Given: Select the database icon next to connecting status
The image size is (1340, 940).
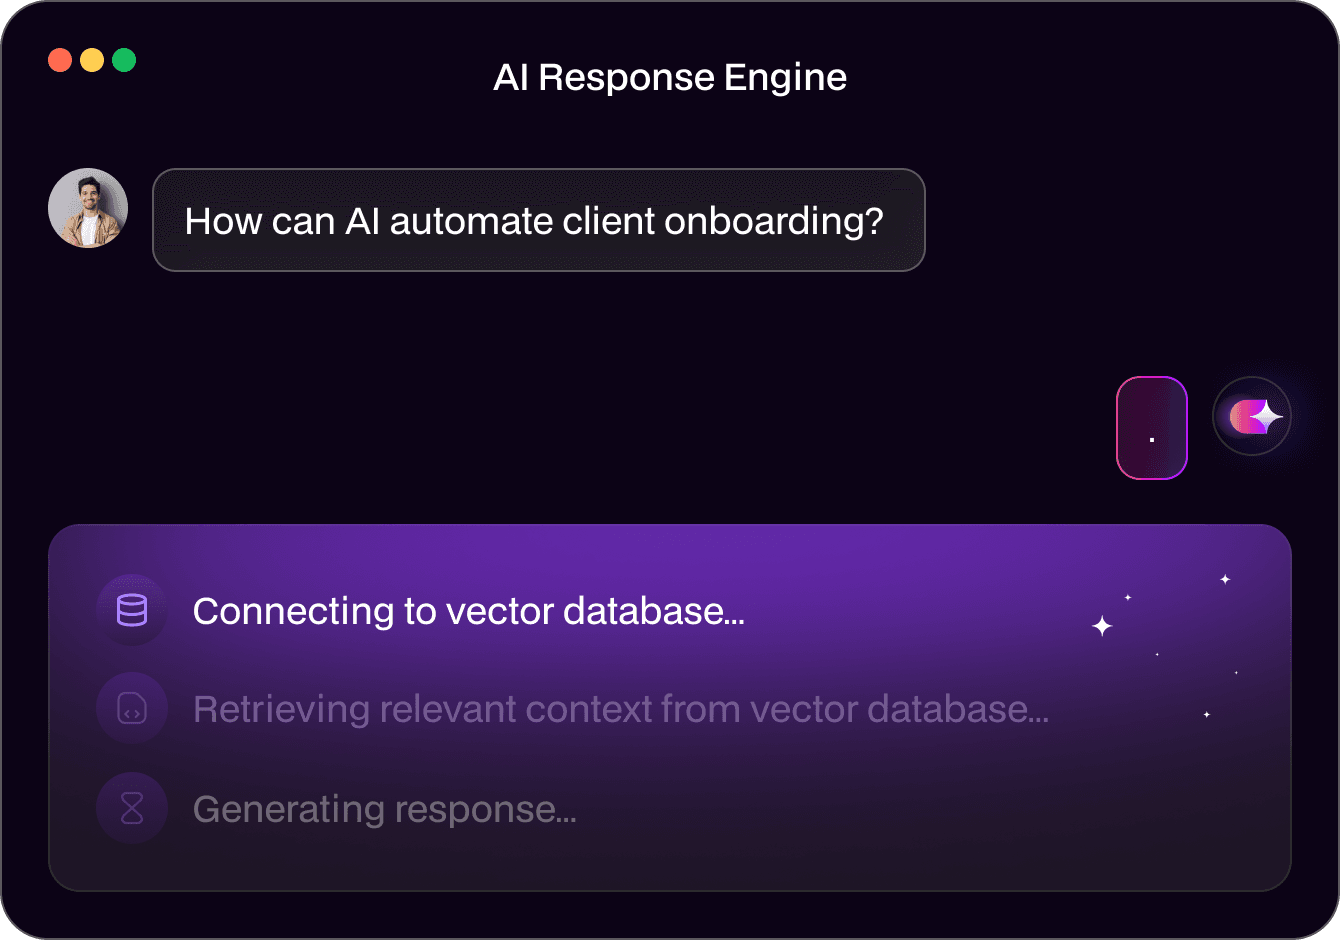Looking at the screenshot, I should tap(131, 610).
